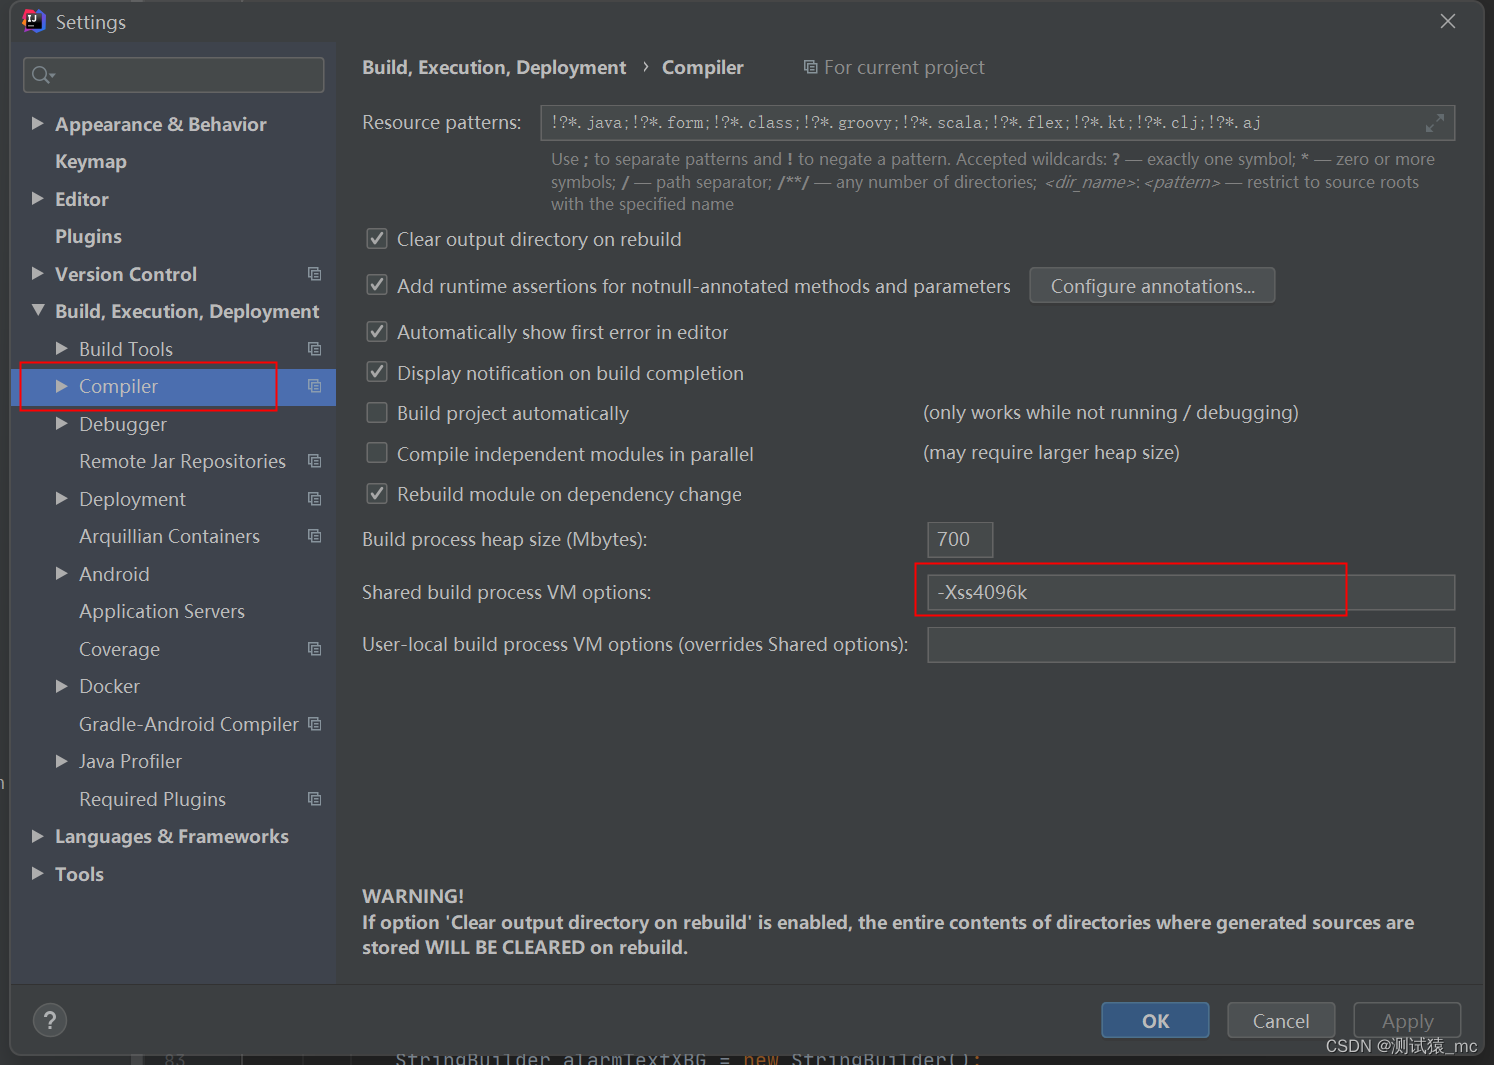
Task: Click the expand icon in Resource patterns field
Action: point(1435,122)
